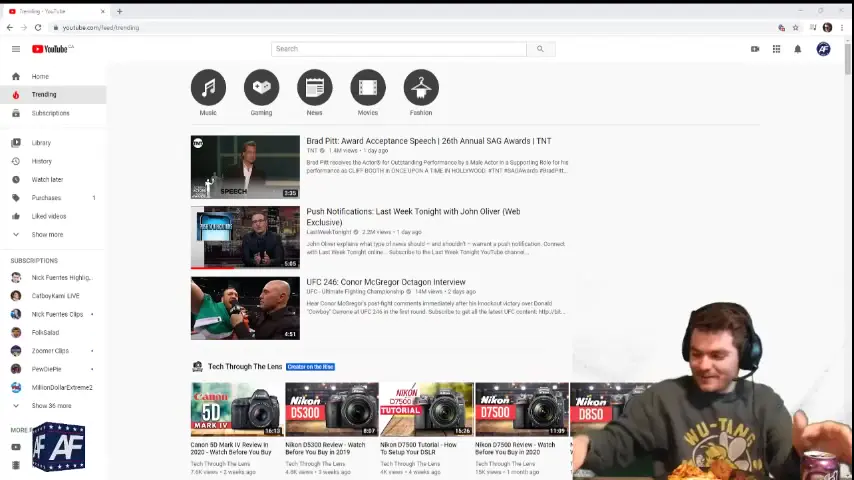Viewport: 854px width, 480px height.
Task: Click the search magnifier button
Action: point(540,49)
